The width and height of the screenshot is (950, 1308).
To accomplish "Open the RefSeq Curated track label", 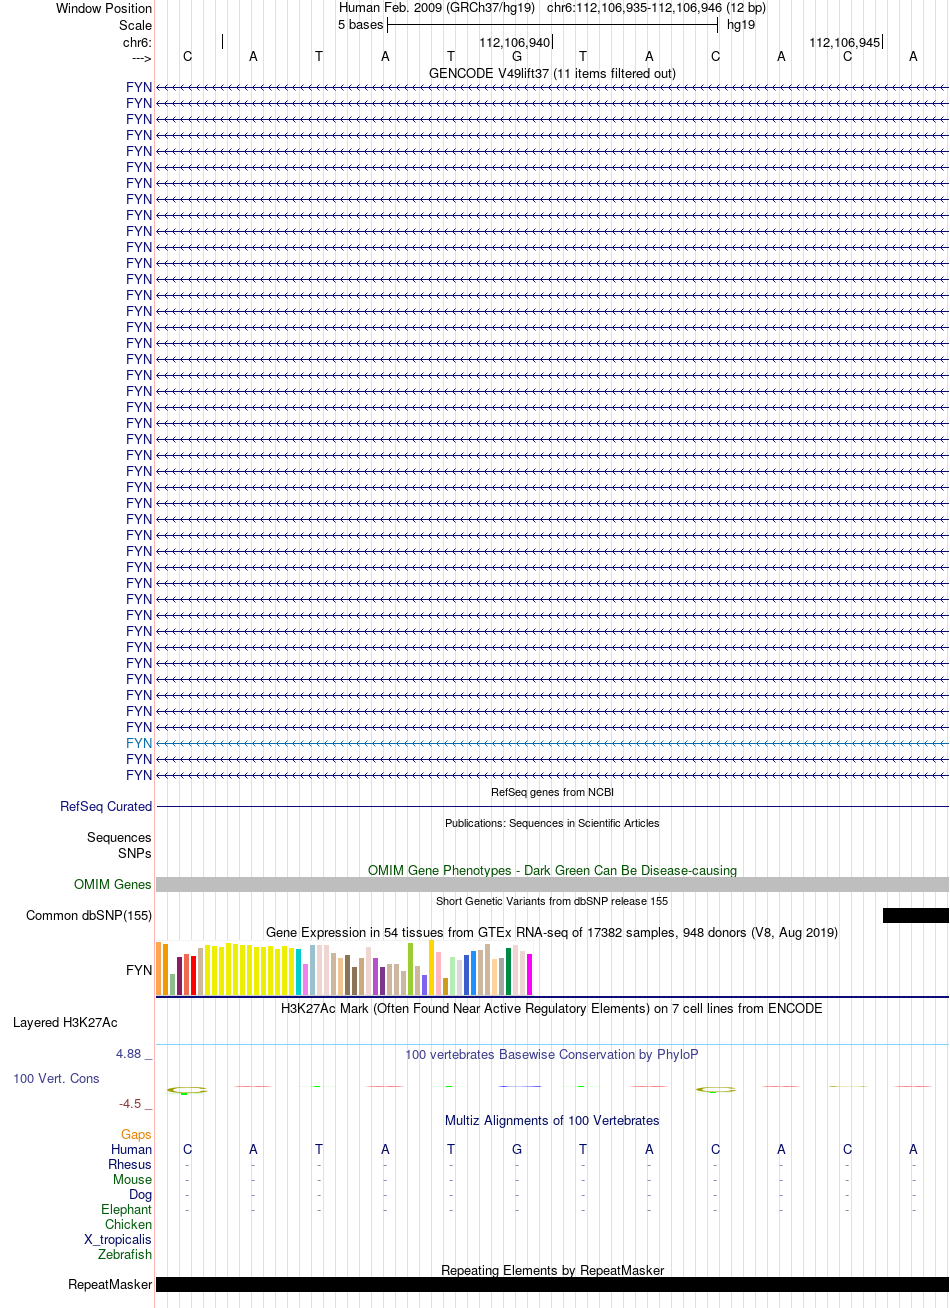I will point(106,806).
